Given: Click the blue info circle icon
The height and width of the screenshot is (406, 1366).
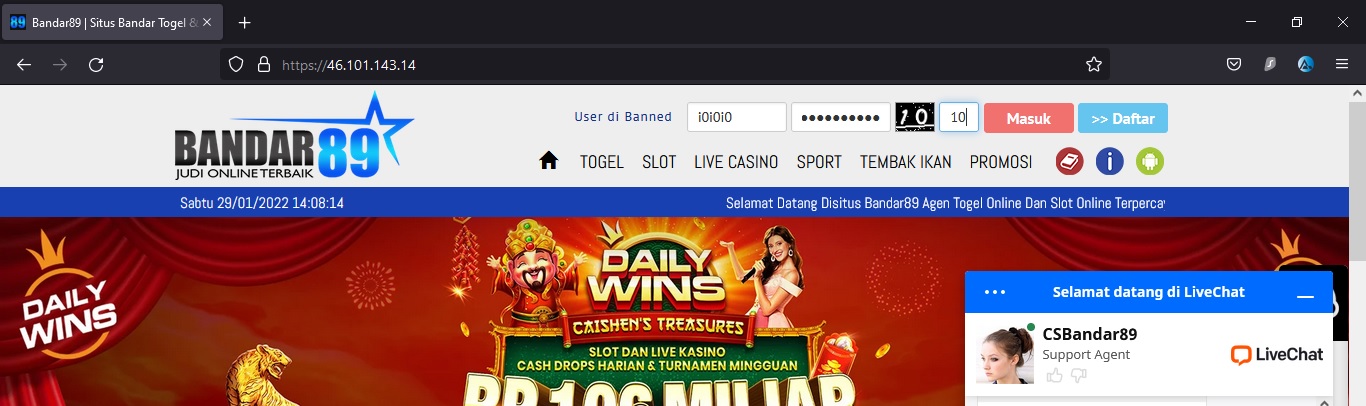Looking at the screenshot, I should 1110,161.
